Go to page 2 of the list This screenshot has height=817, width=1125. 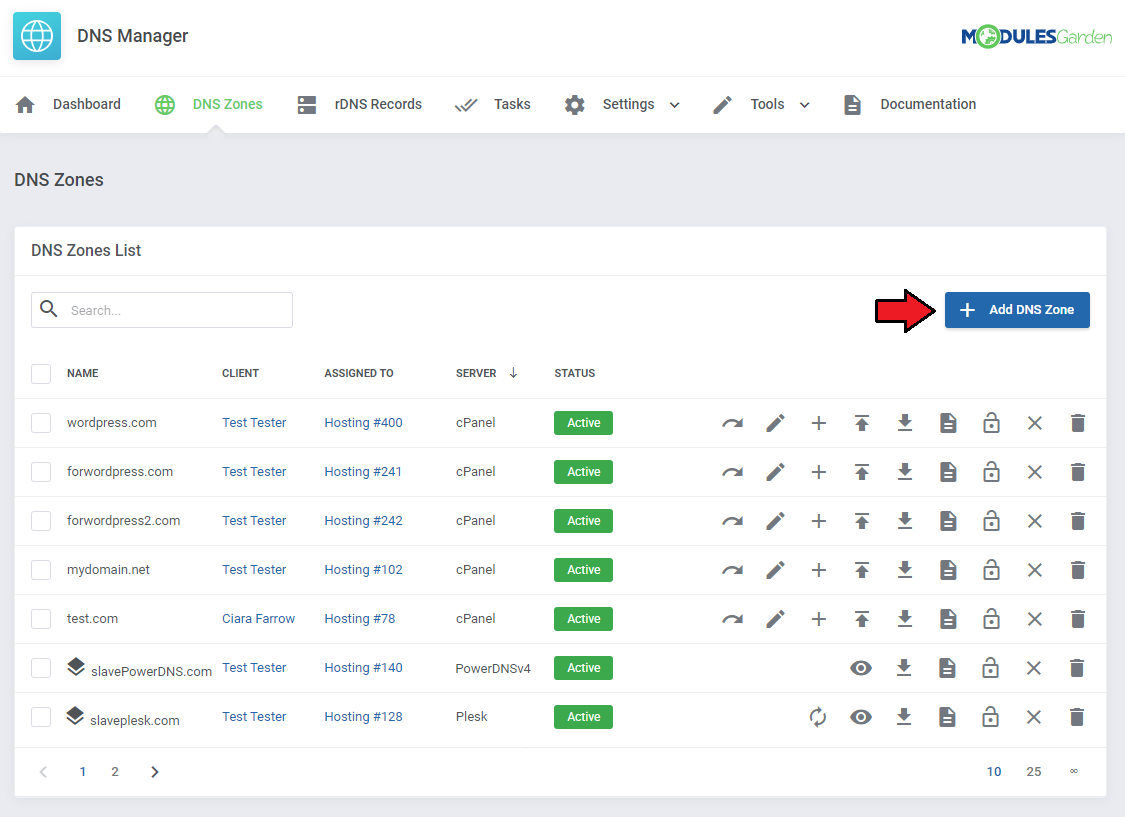pos(115,772)
